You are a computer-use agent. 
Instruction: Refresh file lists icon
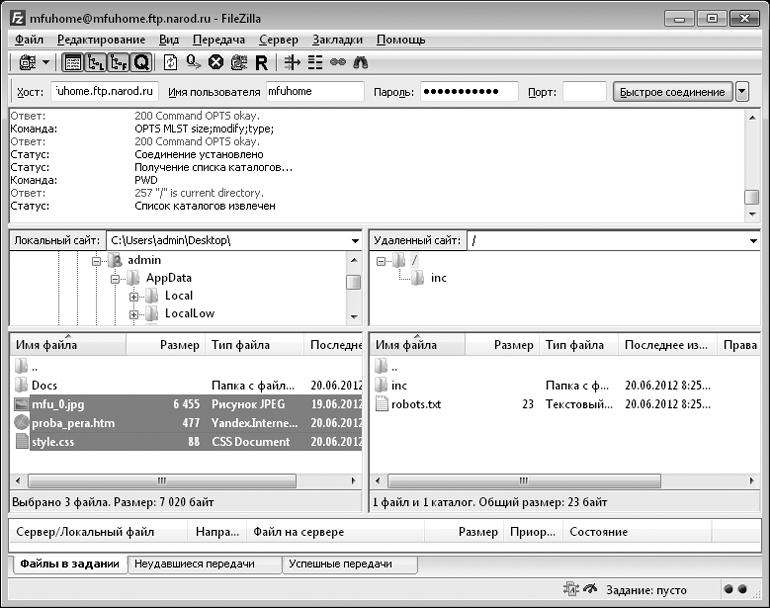coord(170,62)
